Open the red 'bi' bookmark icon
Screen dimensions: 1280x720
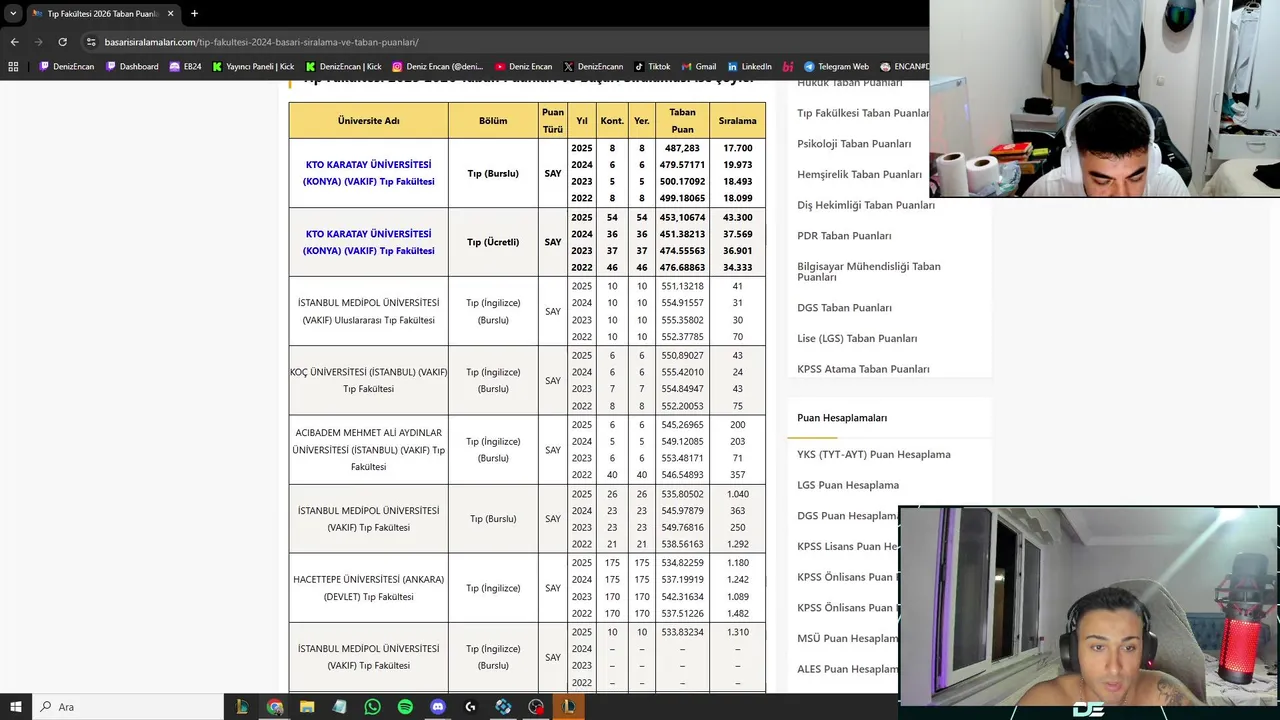788,66
